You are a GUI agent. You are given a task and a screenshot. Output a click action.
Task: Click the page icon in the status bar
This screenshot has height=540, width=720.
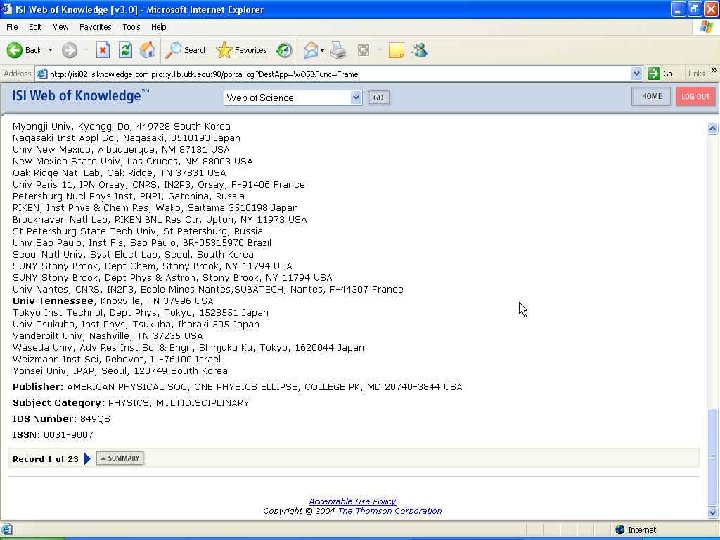[x=6, y=529]
